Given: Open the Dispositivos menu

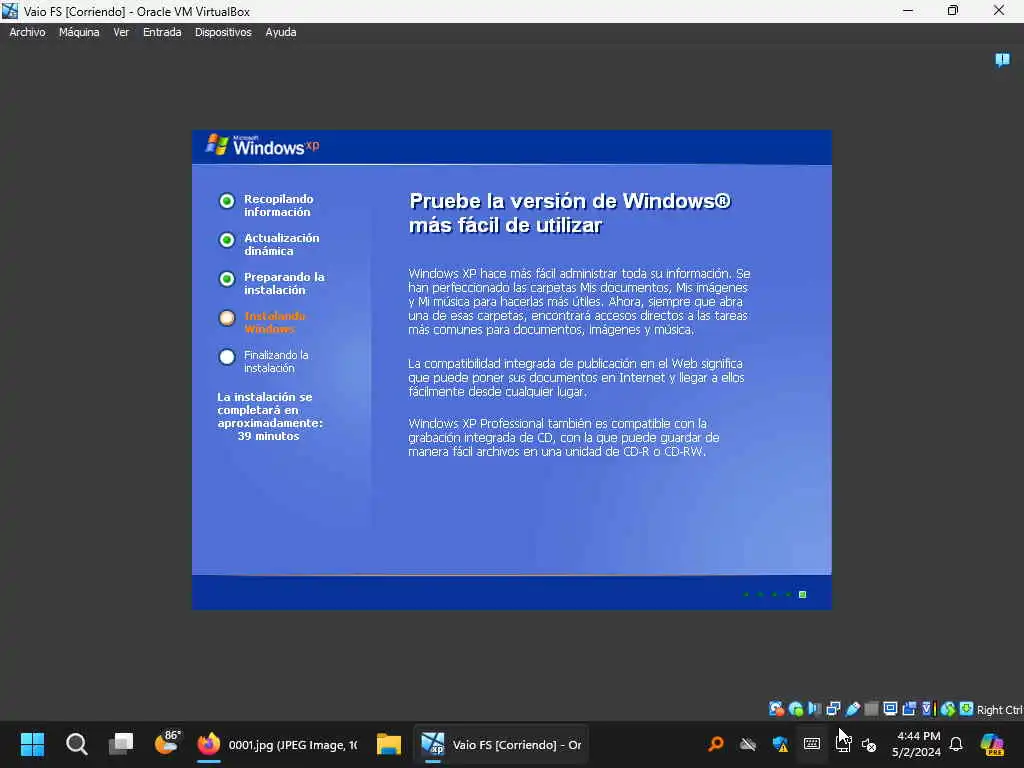Looking at the screenshot, I should tap(223, 32).
